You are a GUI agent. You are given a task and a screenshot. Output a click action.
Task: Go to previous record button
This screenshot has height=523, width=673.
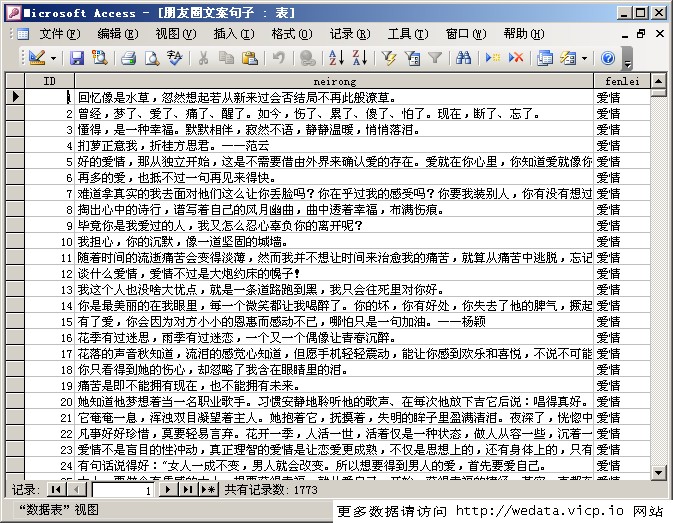(x=76, y=490)
